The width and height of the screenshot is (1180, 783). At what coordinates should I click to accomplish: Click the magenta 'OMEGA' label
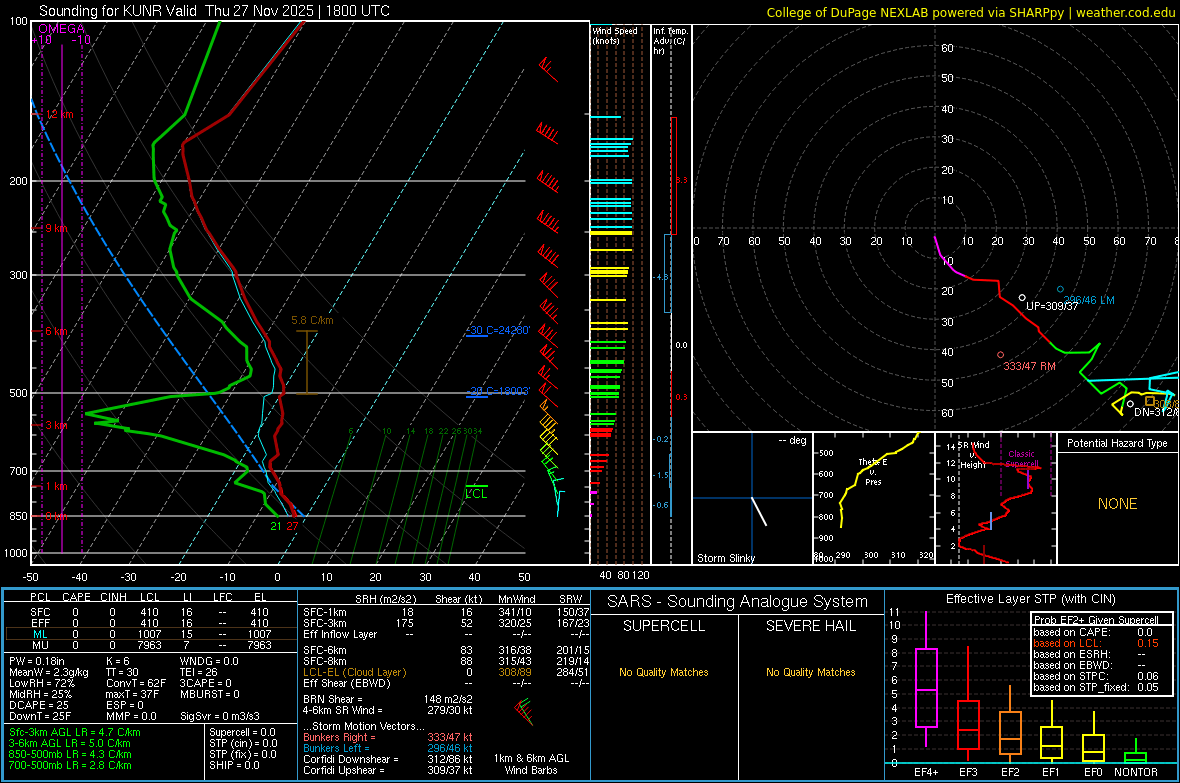point(62,29)
